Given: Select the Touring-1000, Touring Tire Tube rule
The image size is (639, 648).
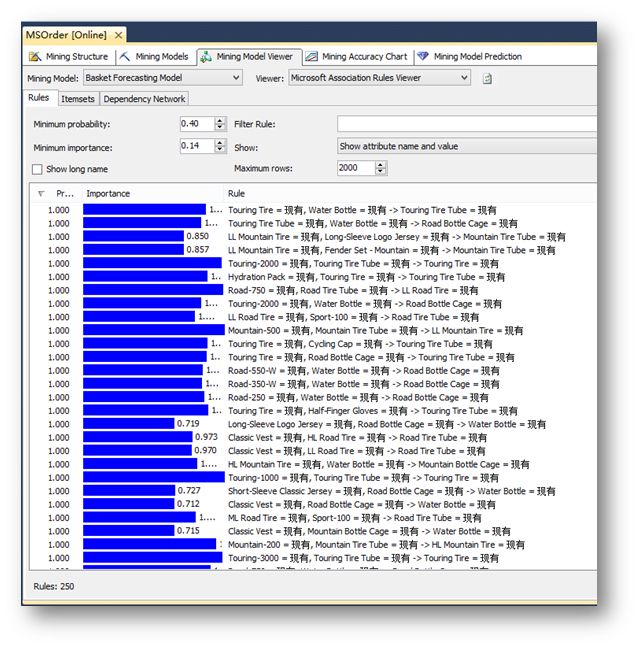Looking at the screenshot, I should [363, 478].
